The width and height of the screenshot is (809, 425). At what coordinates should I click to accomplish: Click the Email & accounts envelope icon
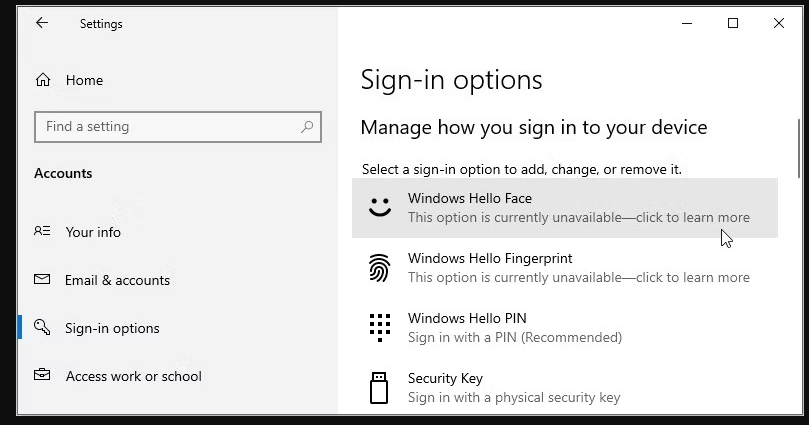click(42, 279)
